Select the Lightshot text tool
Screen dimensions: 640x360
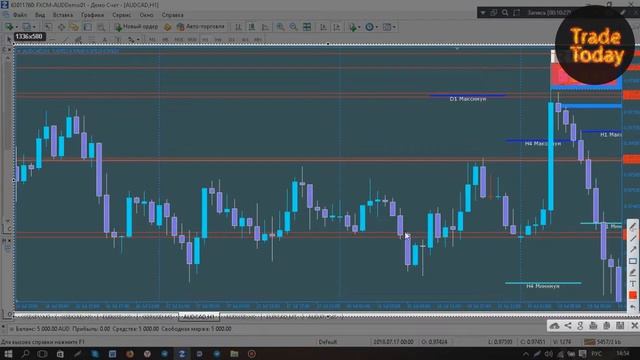(633, 284)
